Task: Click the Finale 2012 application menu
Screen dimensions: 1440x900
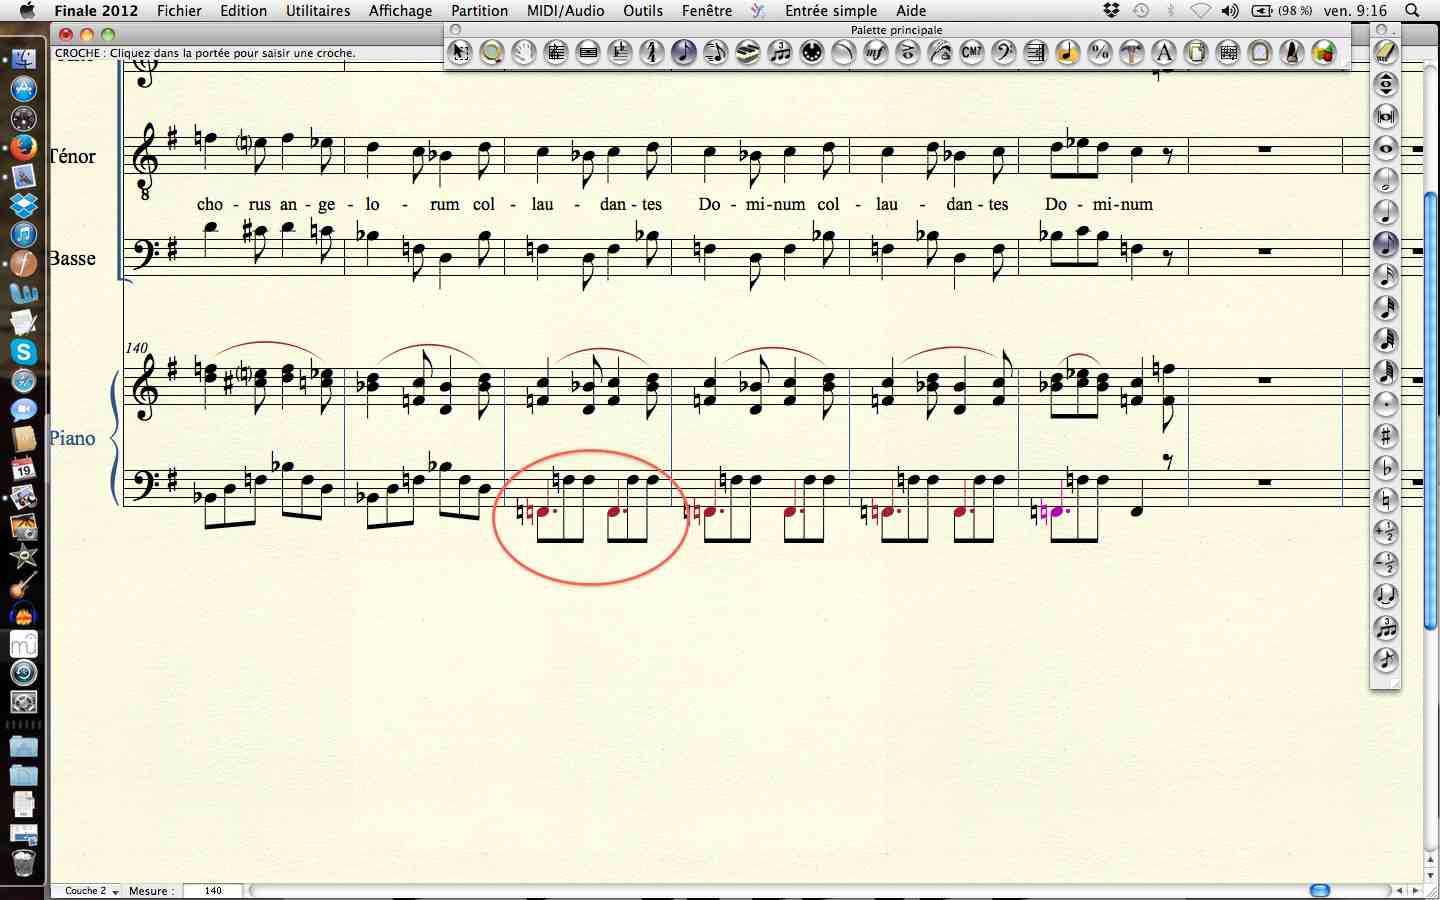Action: (96, 11)
